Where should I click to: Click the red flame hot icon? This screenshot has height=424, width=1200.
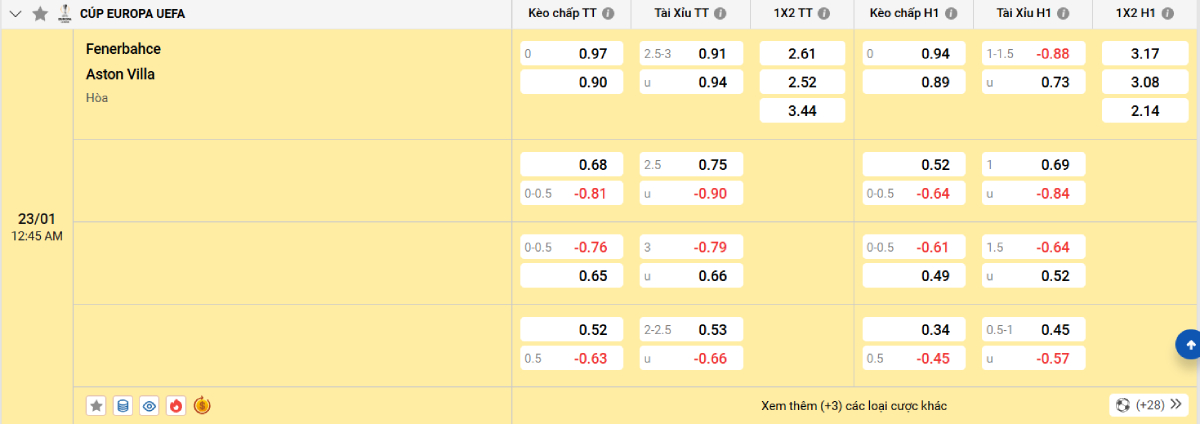[x=176, y=405]
